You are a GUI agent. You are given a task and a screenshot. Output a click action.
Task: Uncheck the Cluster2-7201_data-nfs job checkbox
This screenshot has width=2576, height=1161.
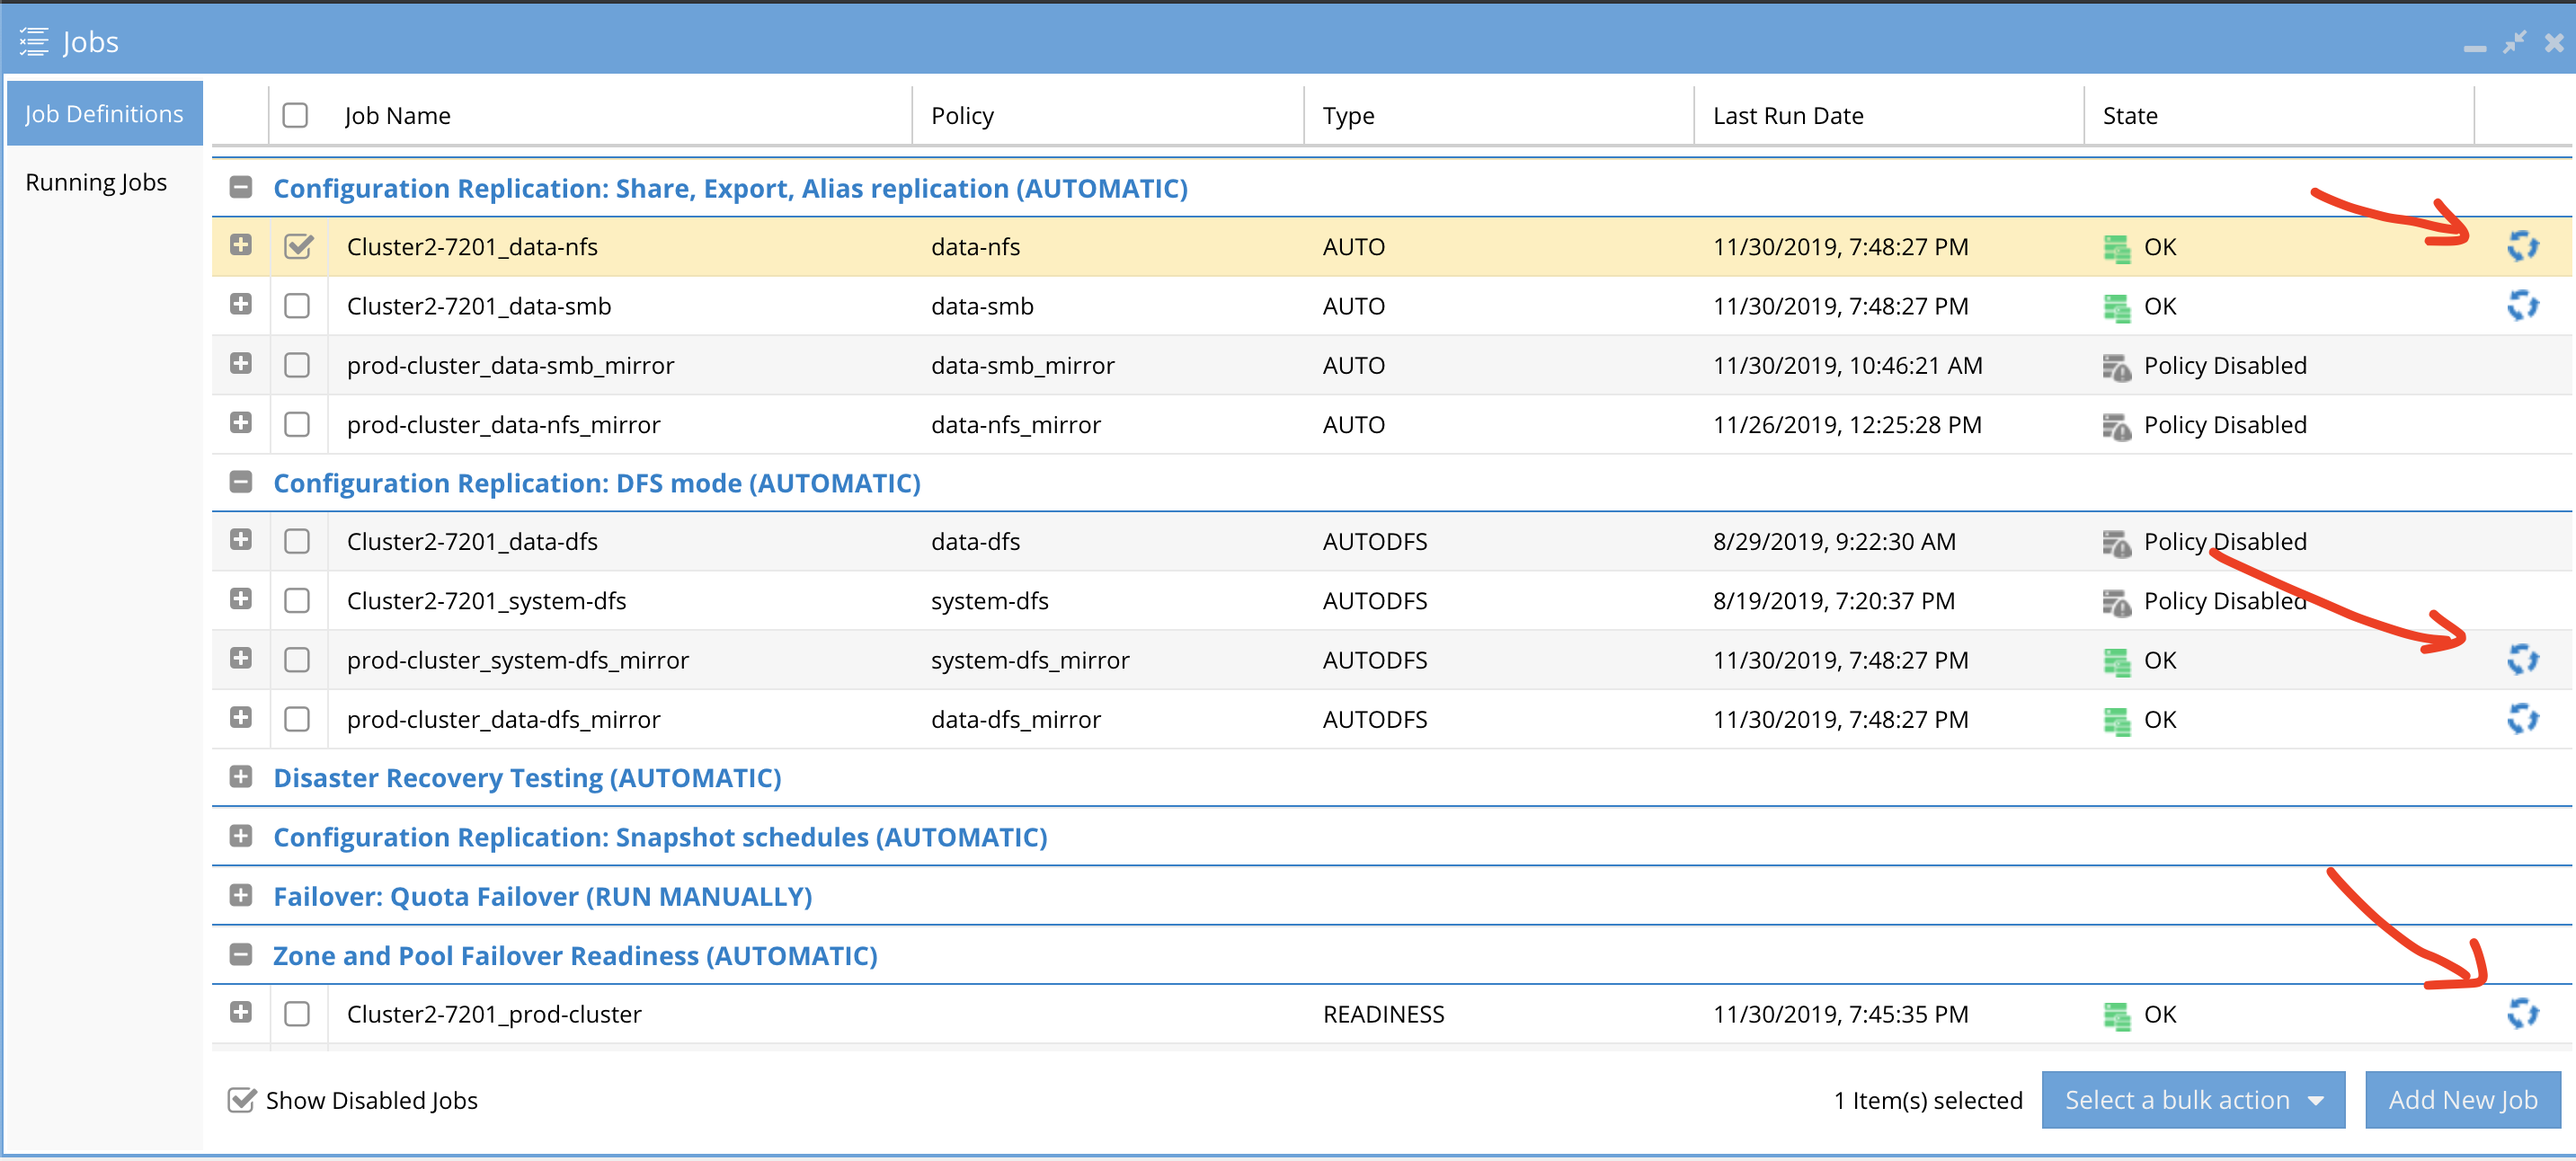tap(298, 246)
